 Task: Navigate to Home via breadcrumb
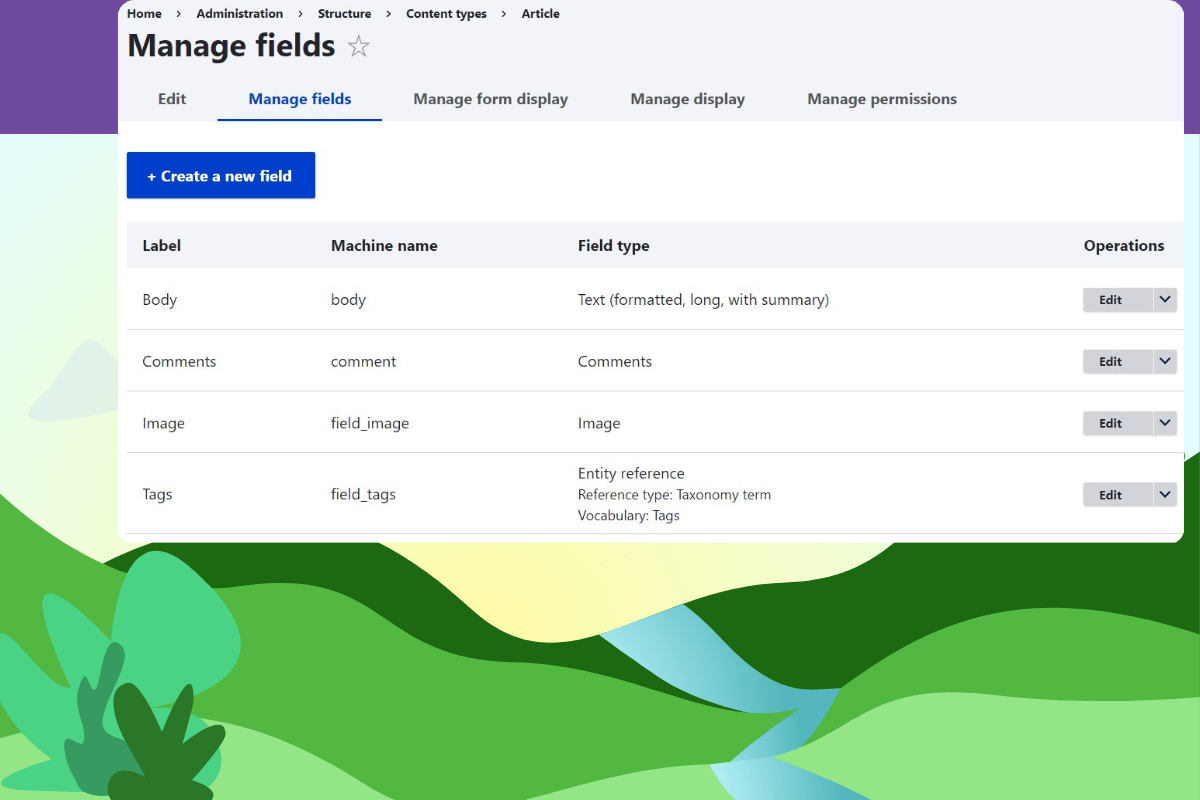click(143, 13)
